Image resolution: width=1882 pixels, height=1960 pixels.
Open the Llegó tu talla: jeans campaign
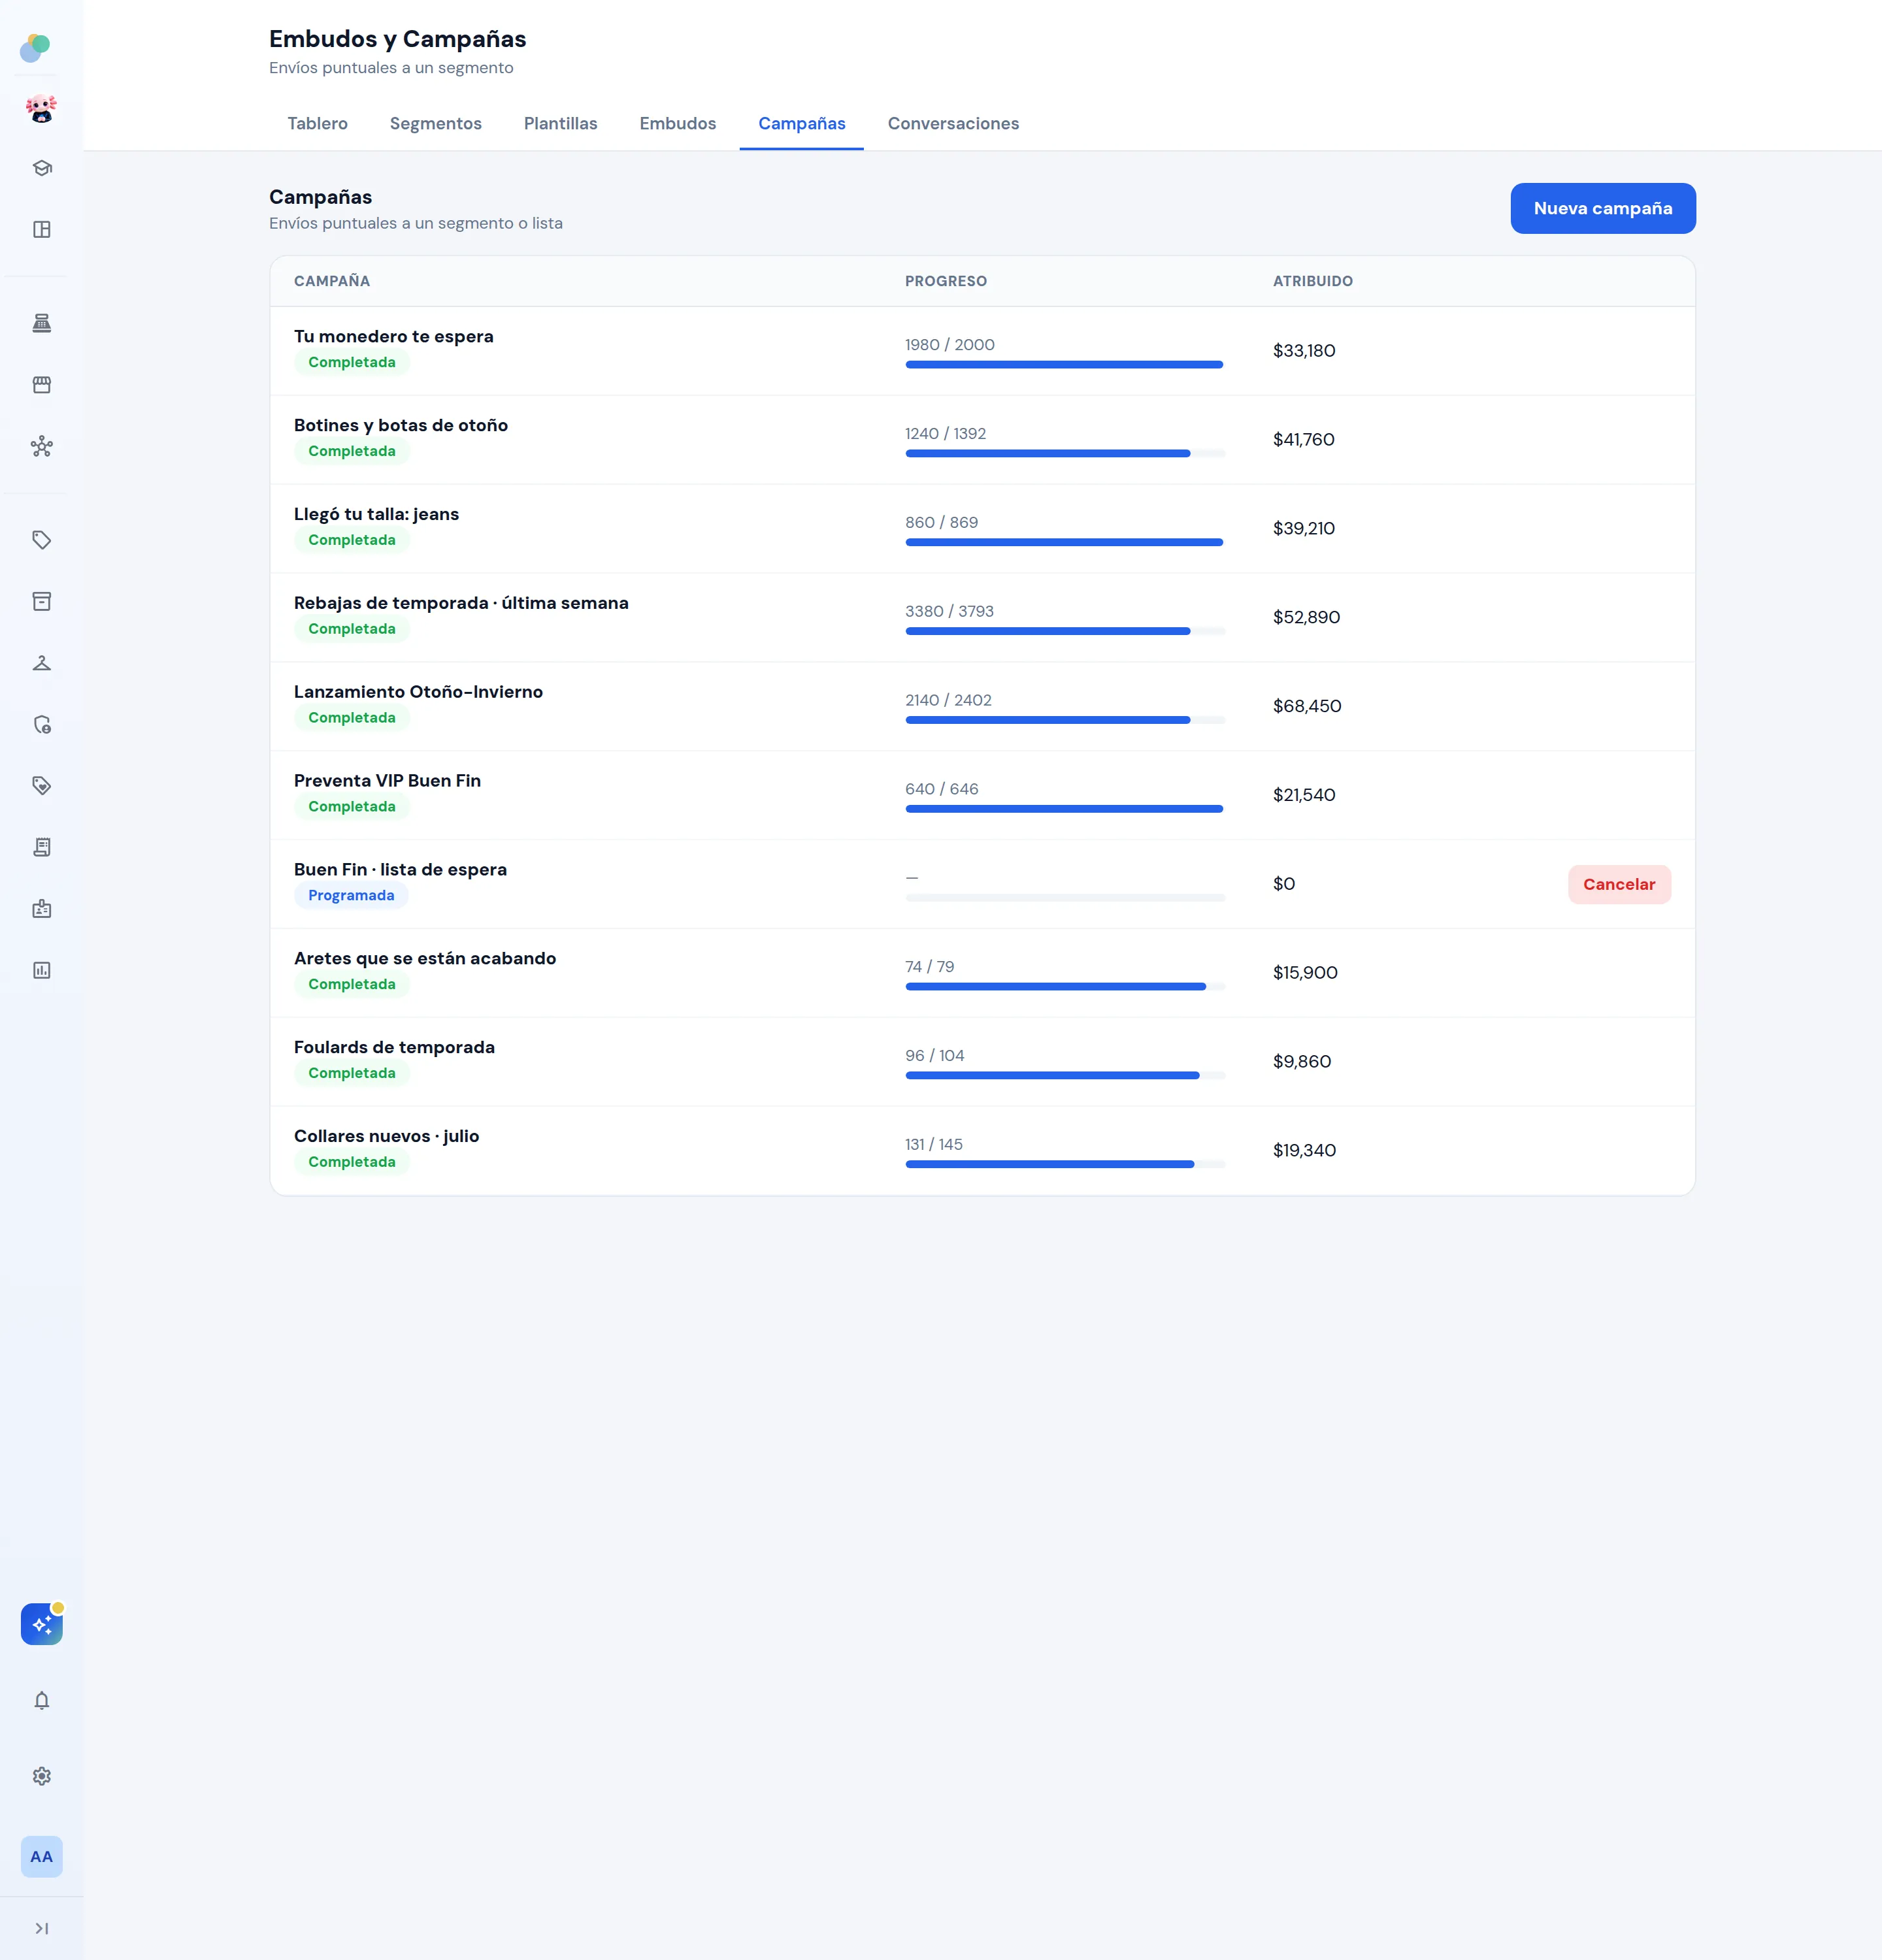982,529
